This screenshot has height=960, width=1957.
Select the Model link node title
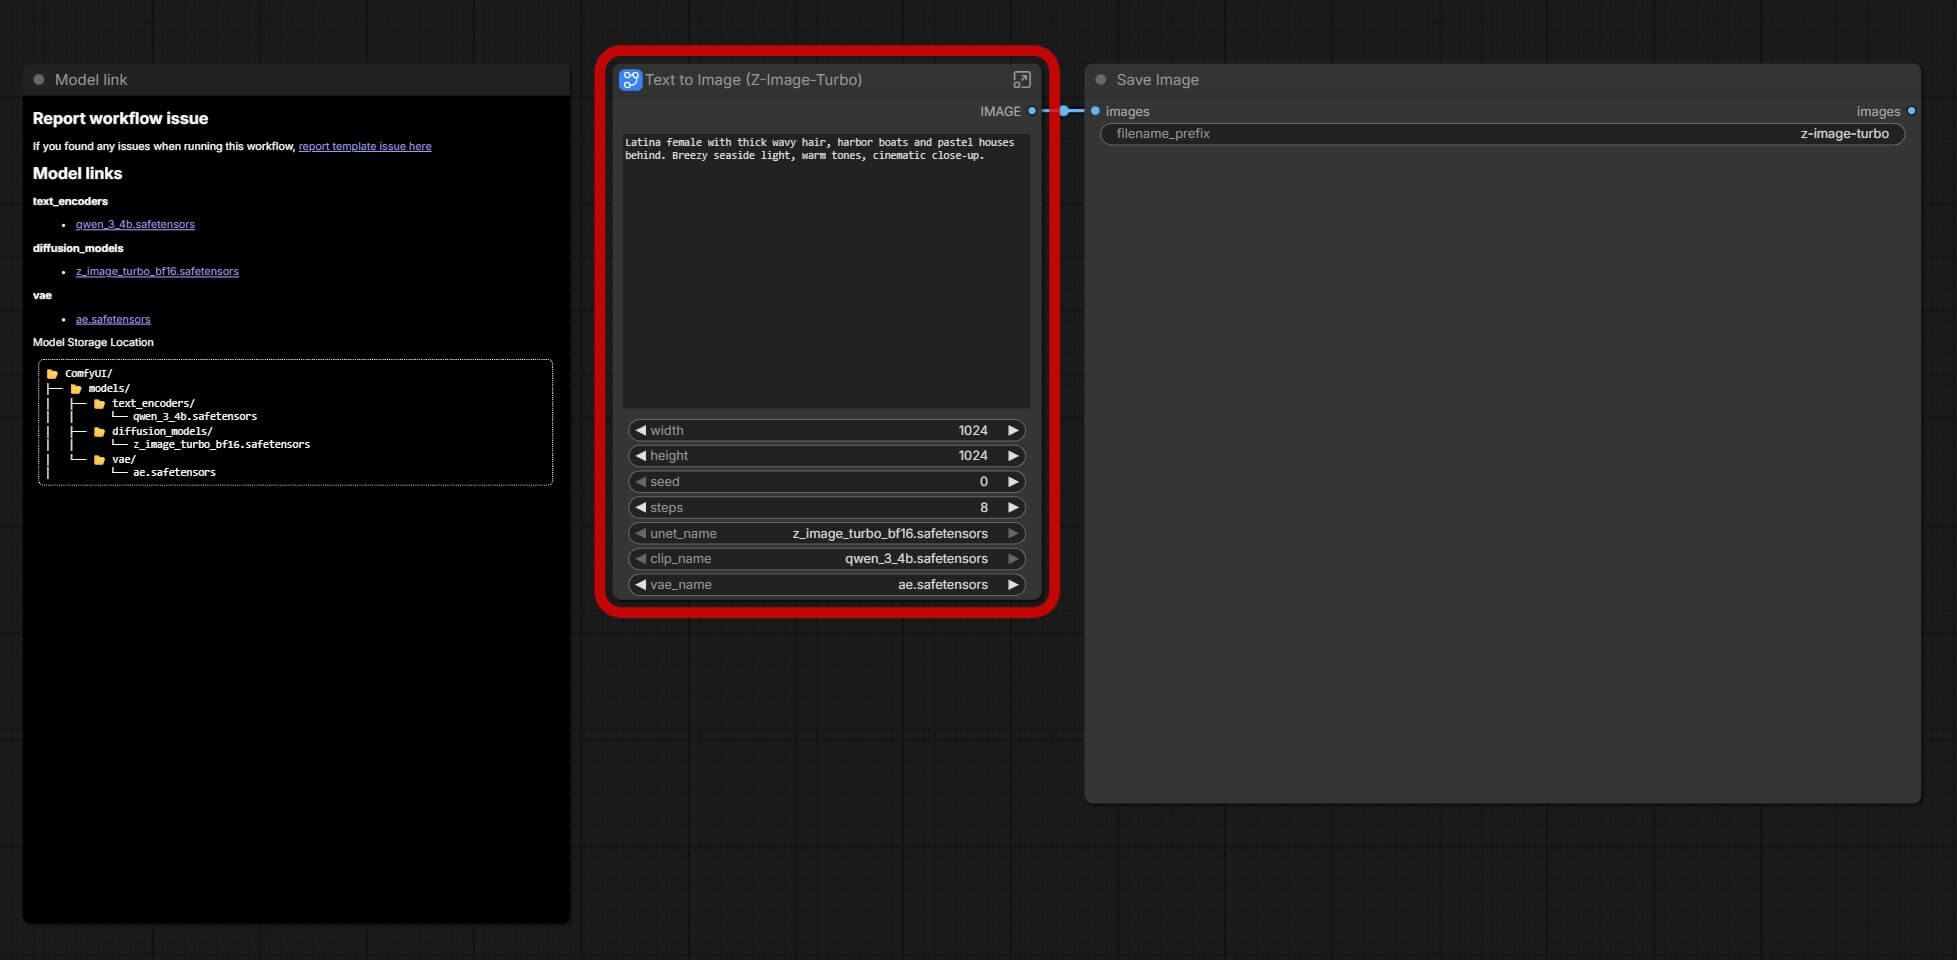tap(91, 80)
